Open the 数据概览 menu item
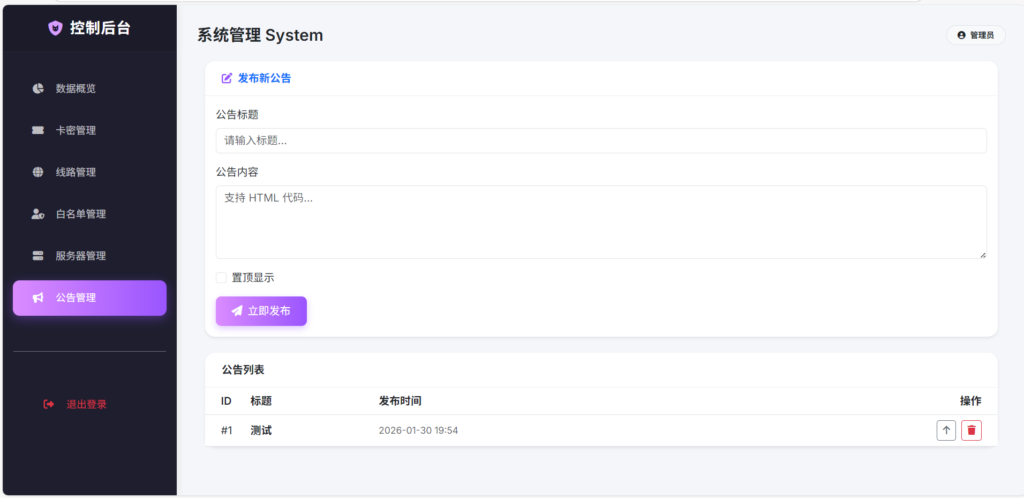This screenshot has width=1024, height=498. [x=76, y=88]
